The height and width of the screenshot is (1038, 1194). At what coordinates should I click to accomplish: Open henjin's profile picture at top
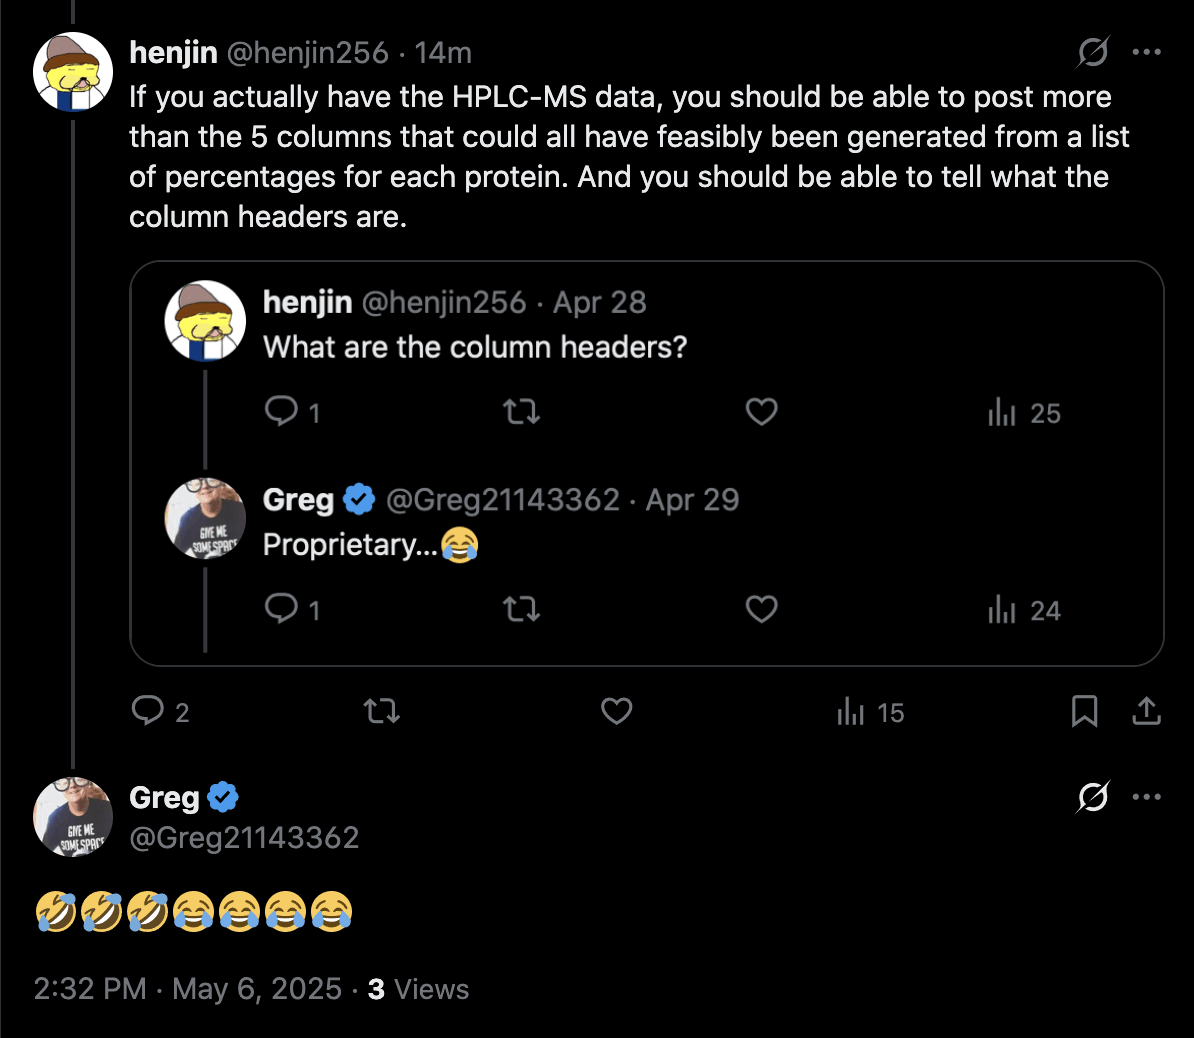[x=72, y=72]
